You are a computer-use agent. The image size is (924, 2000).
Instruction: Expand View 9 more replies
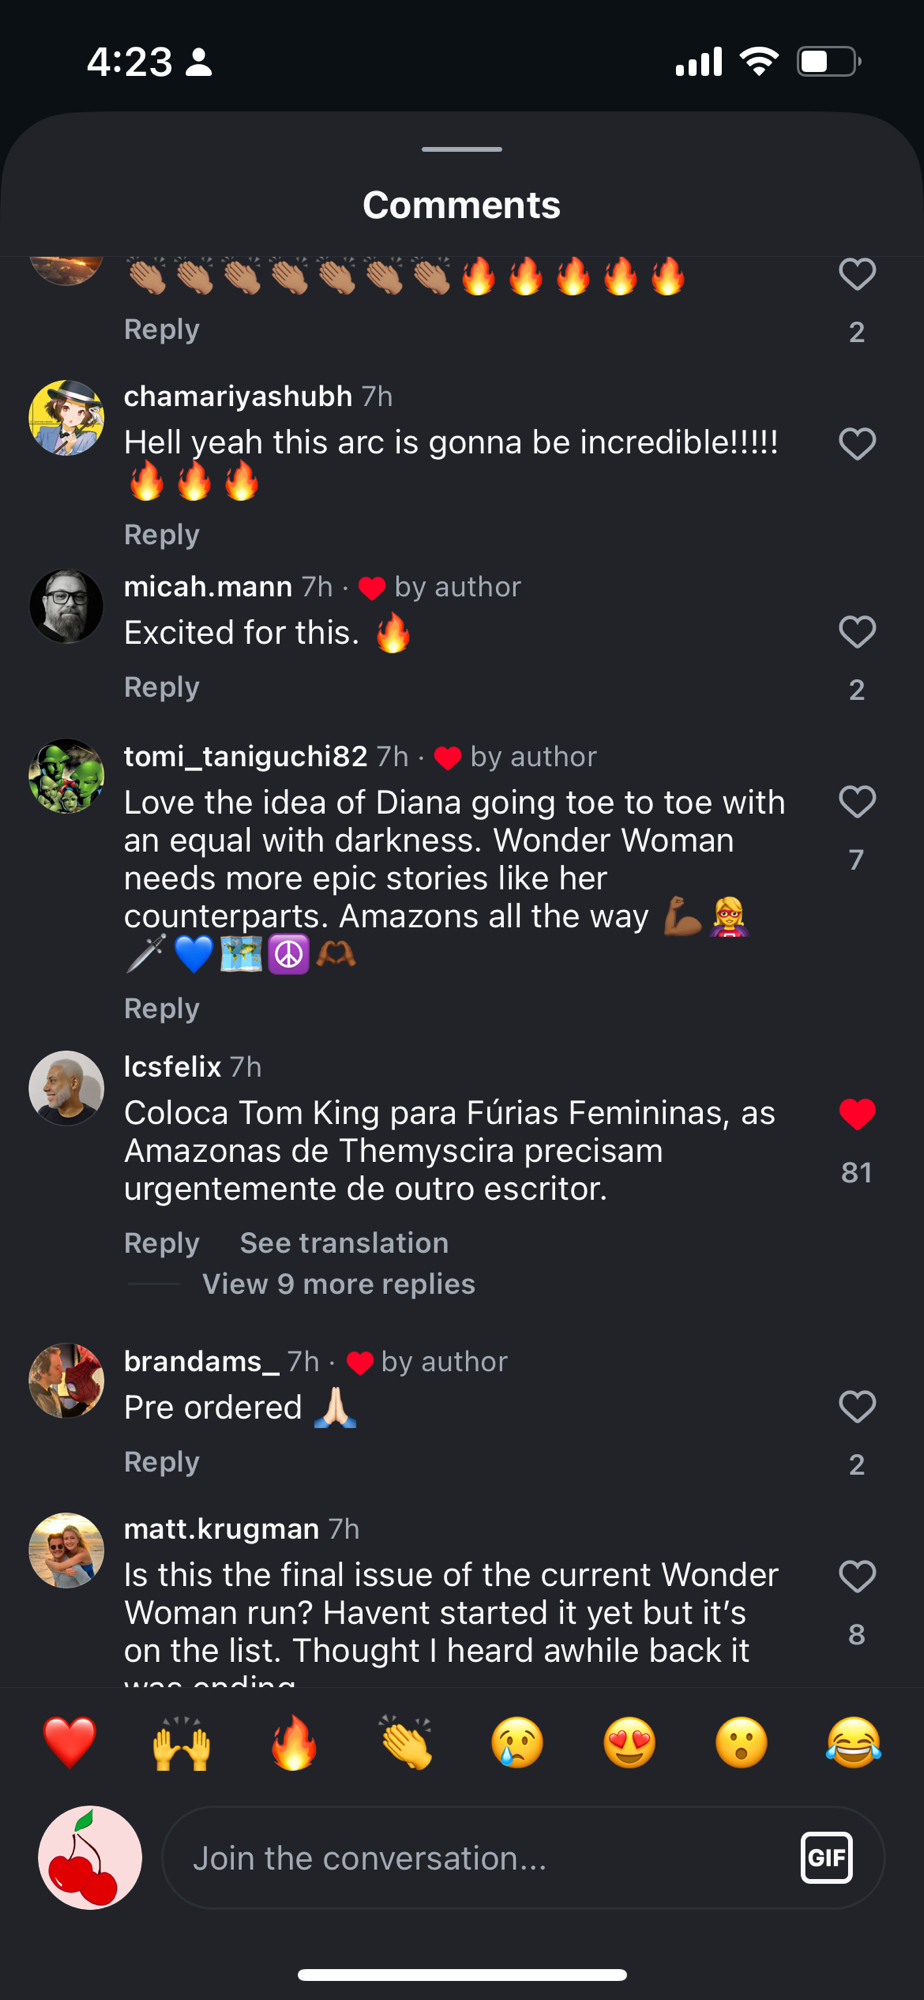(x=338, y=1284)
